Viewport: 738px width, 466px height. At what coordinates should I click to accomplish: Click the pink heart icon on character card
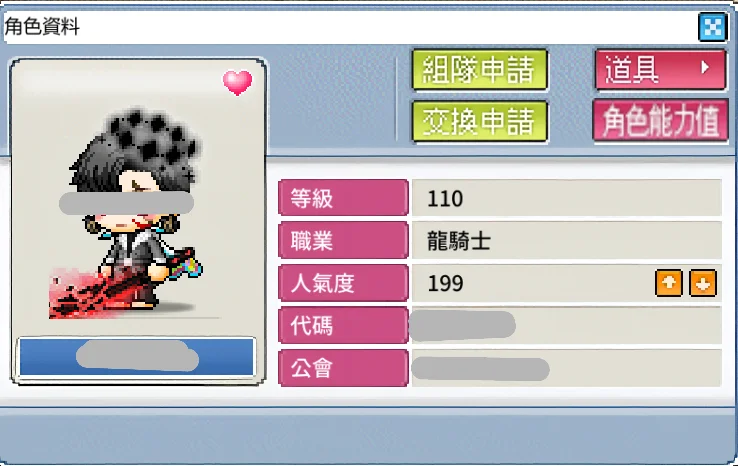[237, 82]
